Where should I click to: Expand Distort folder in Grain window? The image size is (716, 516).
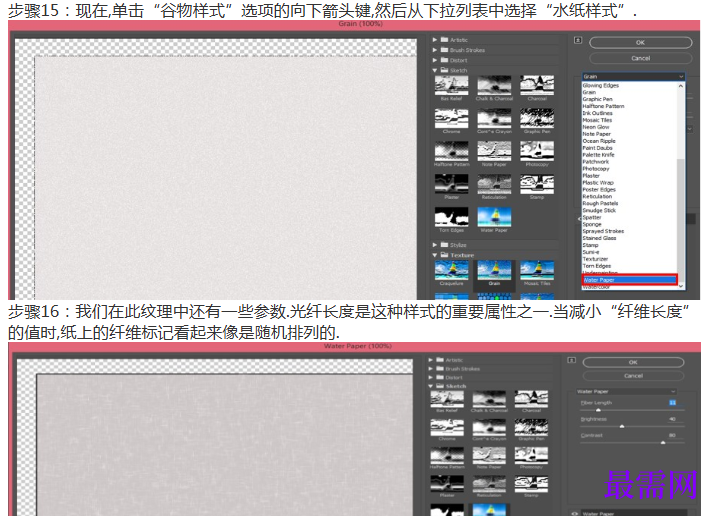tap(435, 60)
